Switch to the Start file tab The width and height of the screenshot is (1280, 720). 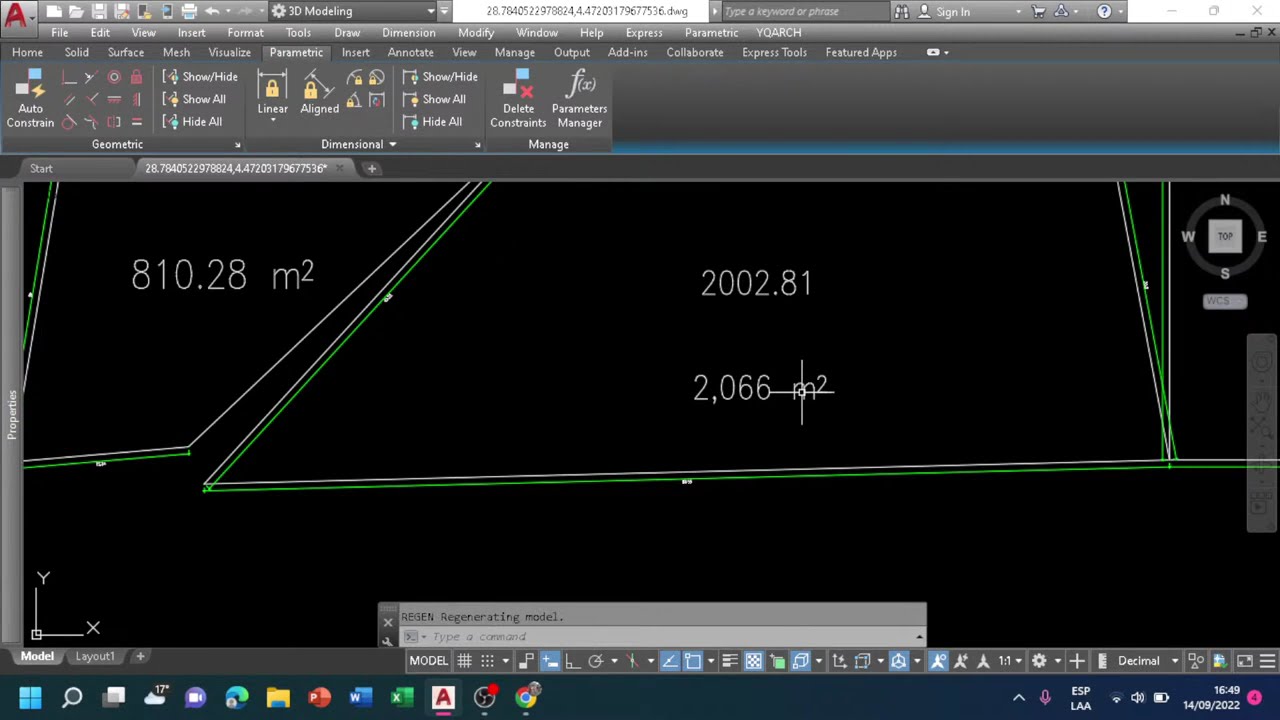click(x=41, y=168)
